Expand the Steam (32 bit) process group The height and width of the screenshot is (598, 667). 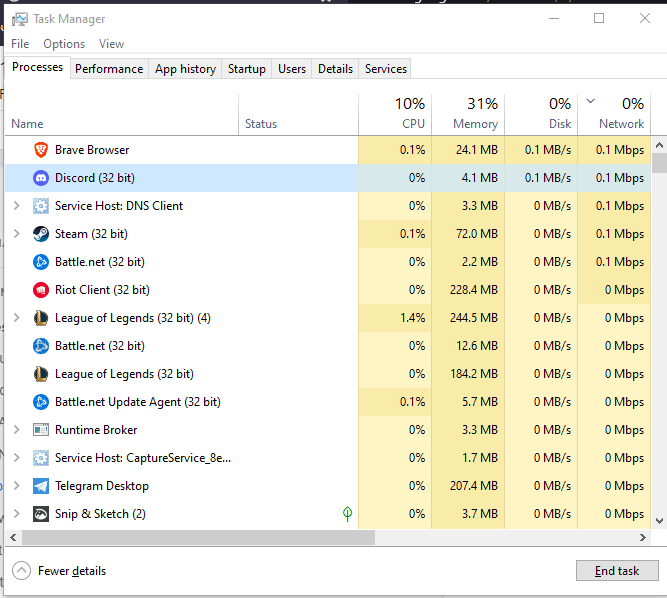17,234
